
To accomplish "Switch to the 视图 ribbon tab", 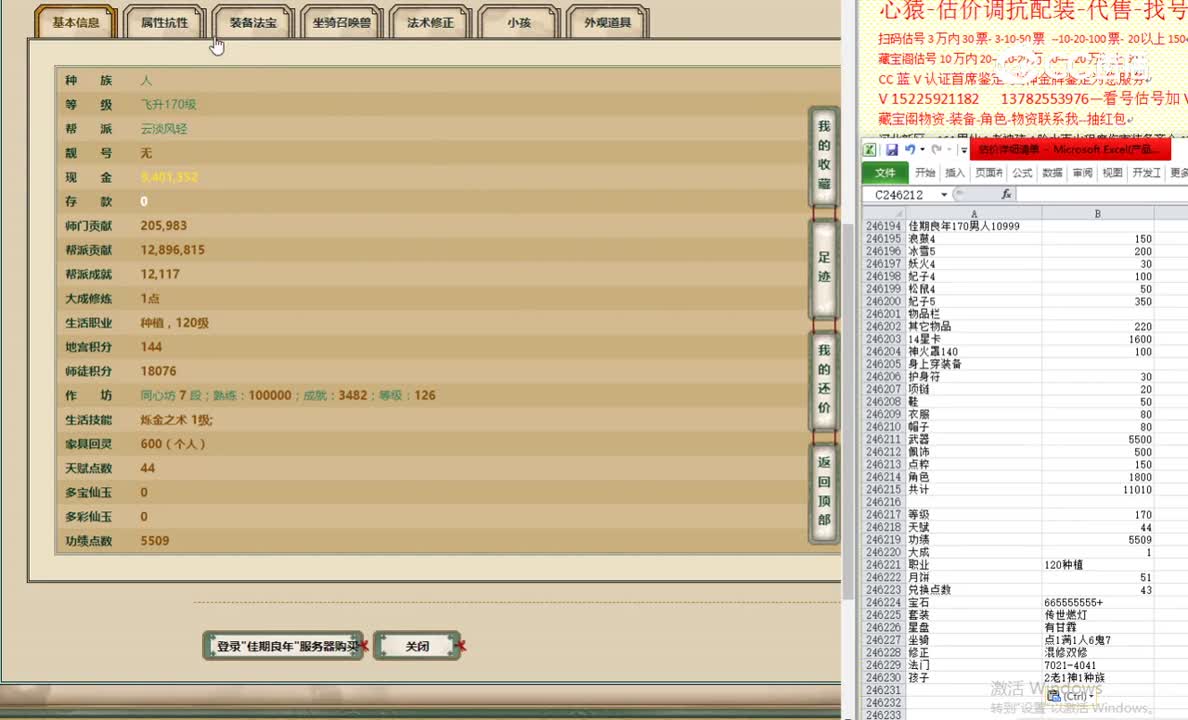I will 1112,173.
